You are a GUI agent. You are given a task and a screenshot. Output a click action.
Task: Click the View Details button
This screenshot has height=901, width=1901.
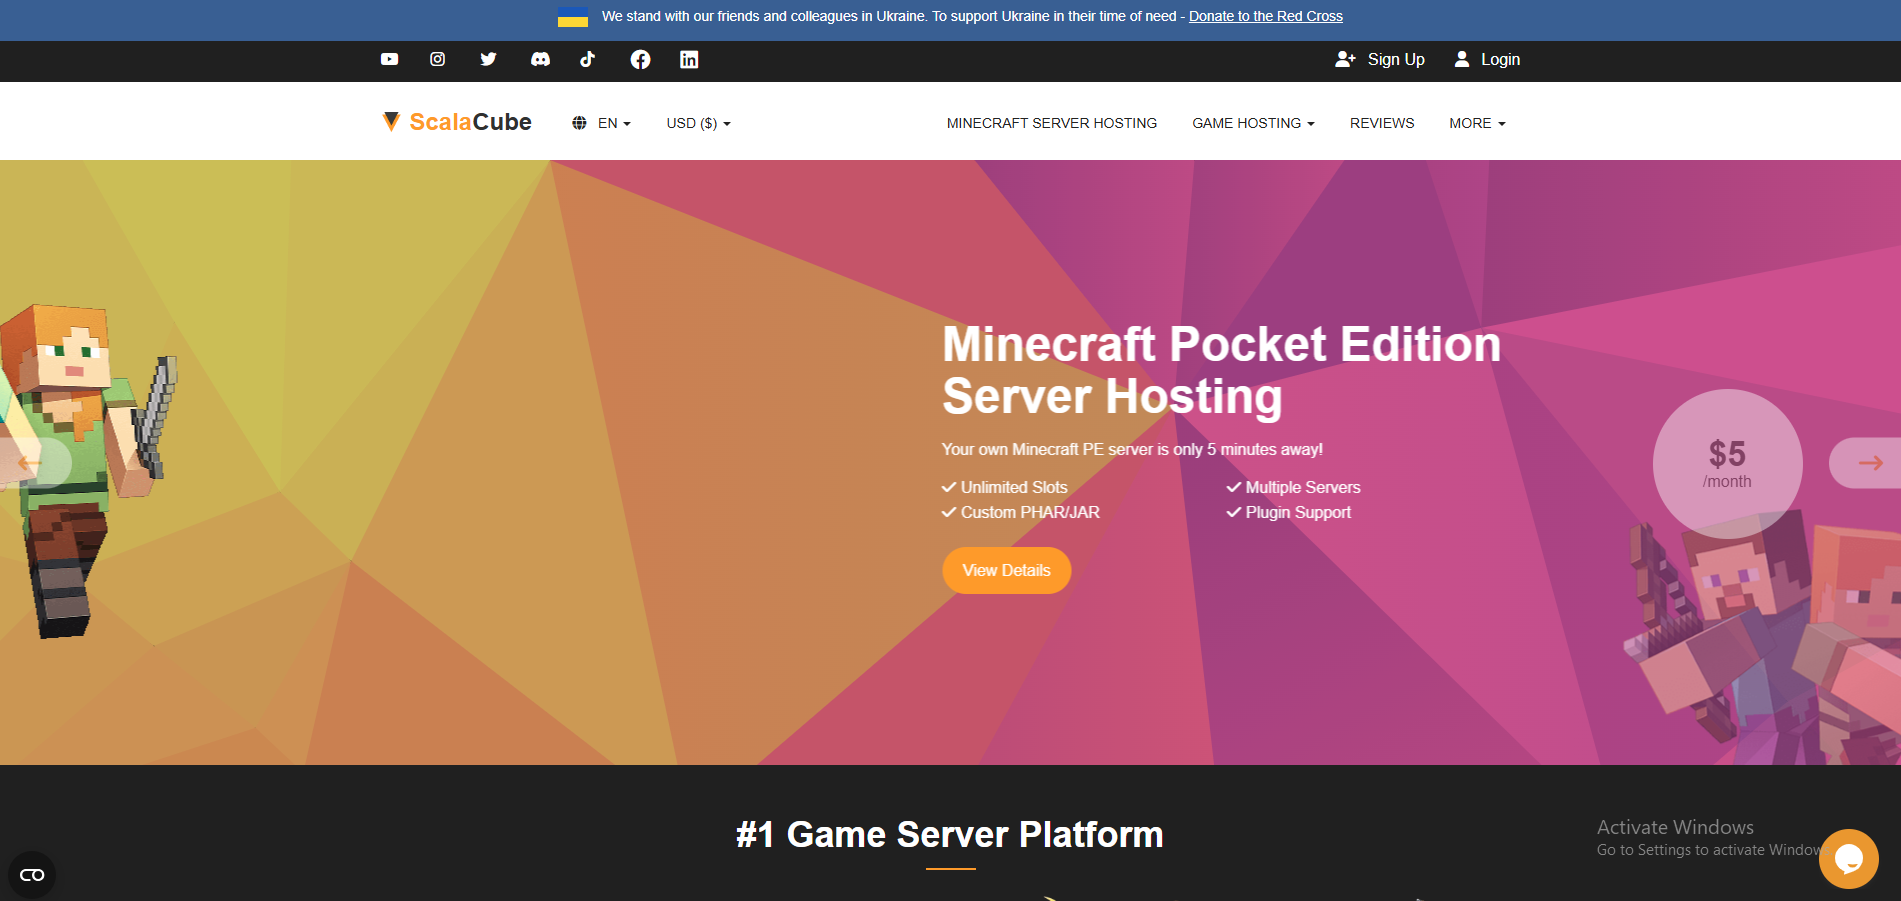[x=1006, y=570]
